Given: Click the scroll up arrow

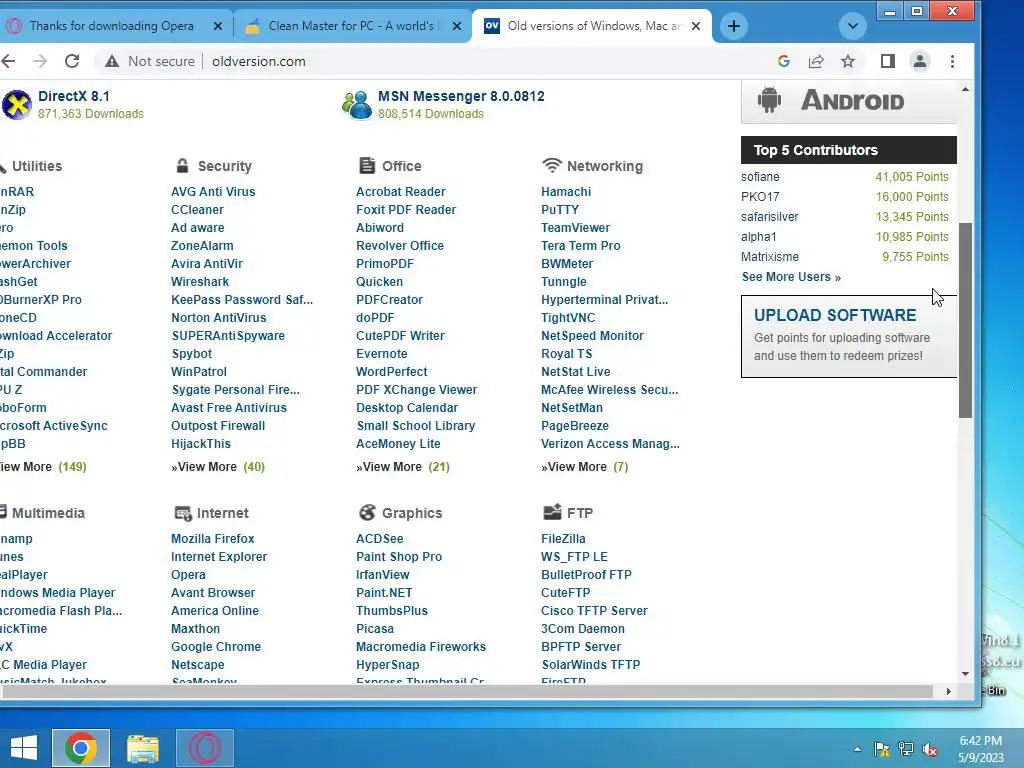Looking at the screenshot, I should [965, 89].
